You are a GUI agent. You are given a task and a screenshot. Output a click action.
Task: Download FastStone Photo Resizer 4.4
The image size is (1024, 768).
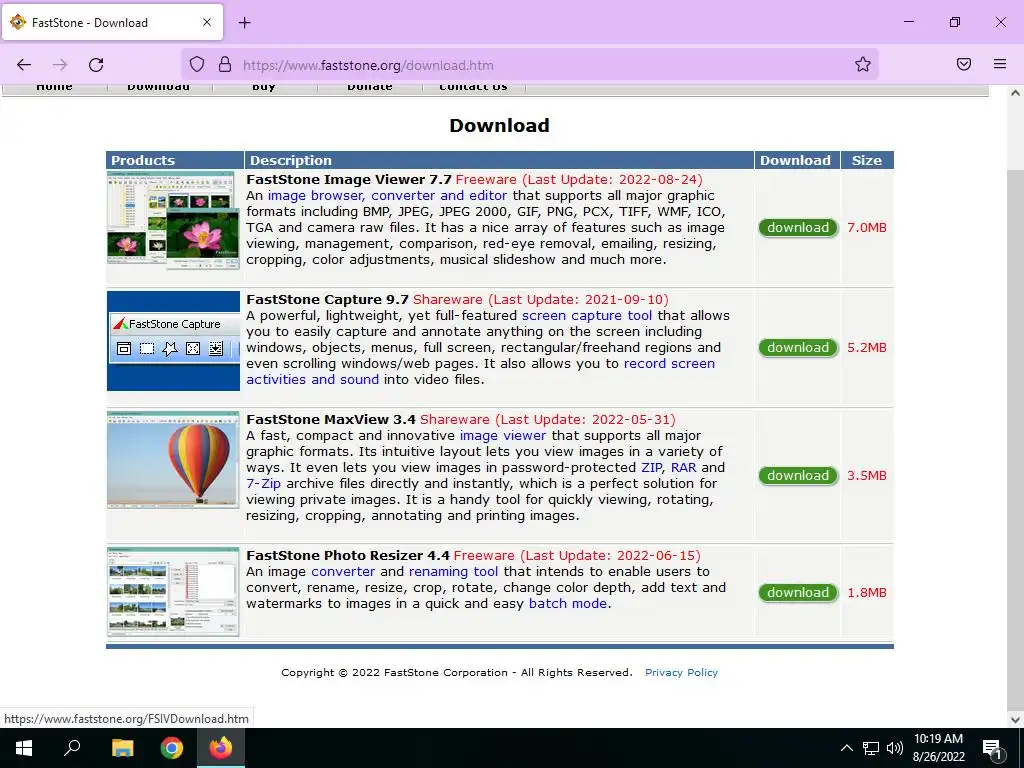(797, 593)
